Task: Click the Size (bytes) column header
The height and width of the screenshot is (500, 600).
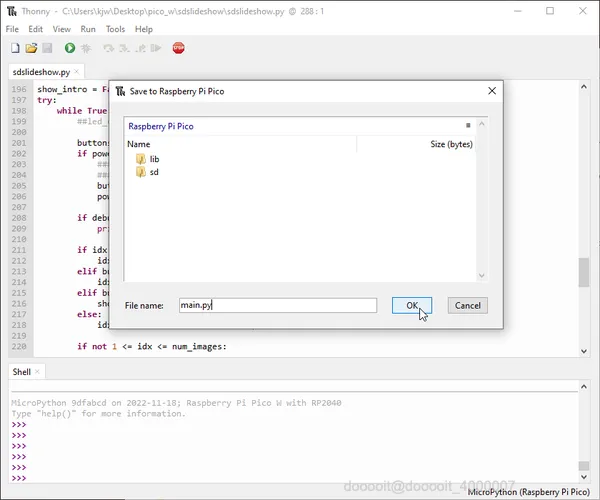Action: [416, 144]
